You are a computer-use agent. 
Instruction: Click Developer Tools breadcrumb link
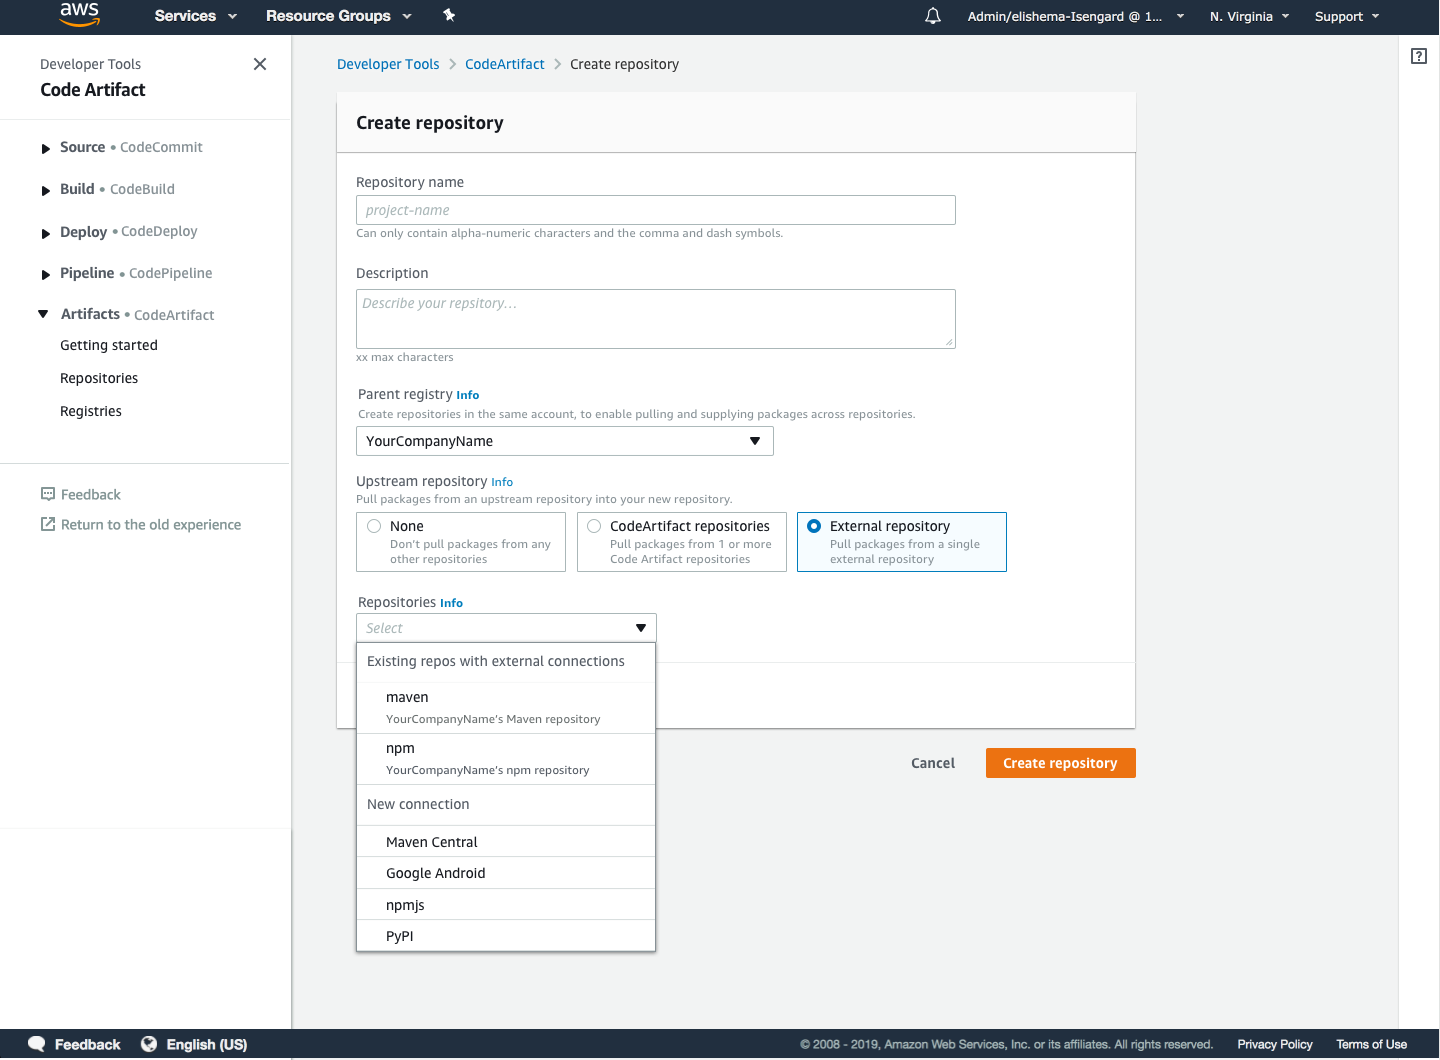pos(388,64)
